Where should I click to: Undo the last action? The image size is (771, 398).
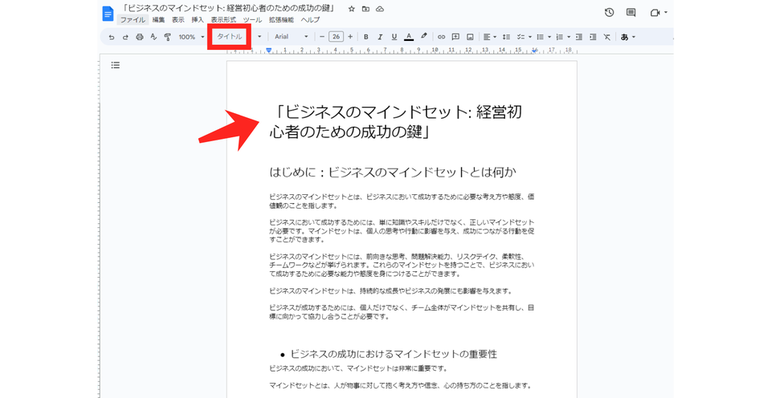point(112,37)
